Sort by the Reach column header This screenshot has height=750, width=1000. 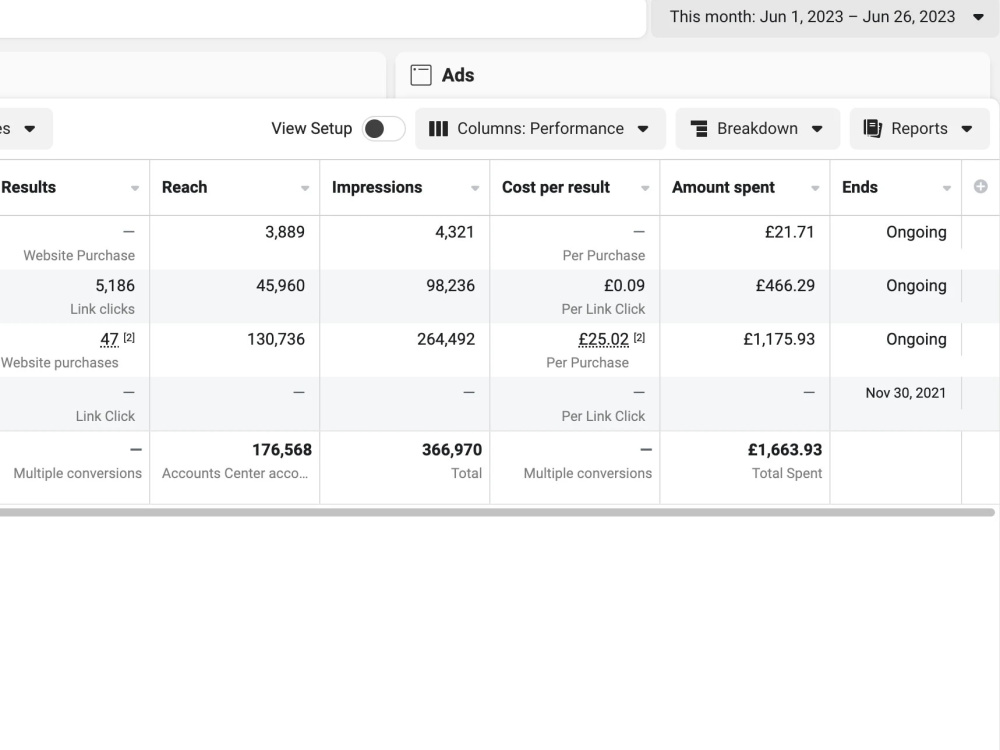click(x=184, y=188)
